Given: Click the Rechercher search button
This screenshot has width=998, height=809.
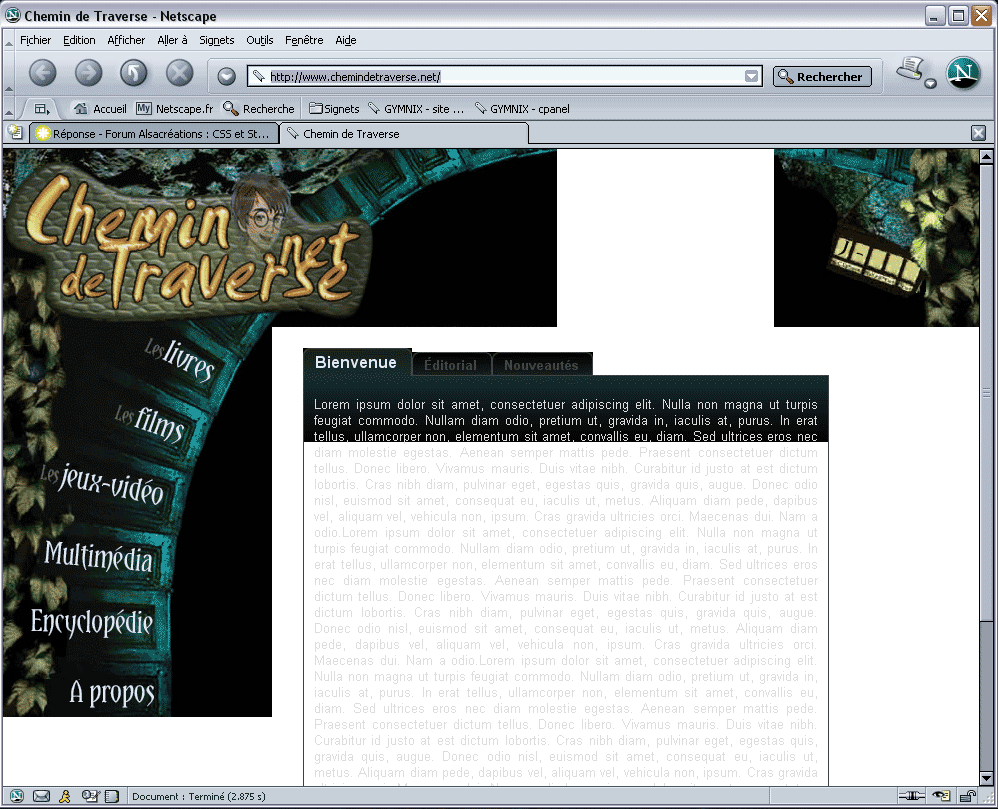Looking at the screenshot, I should (822, 76).
